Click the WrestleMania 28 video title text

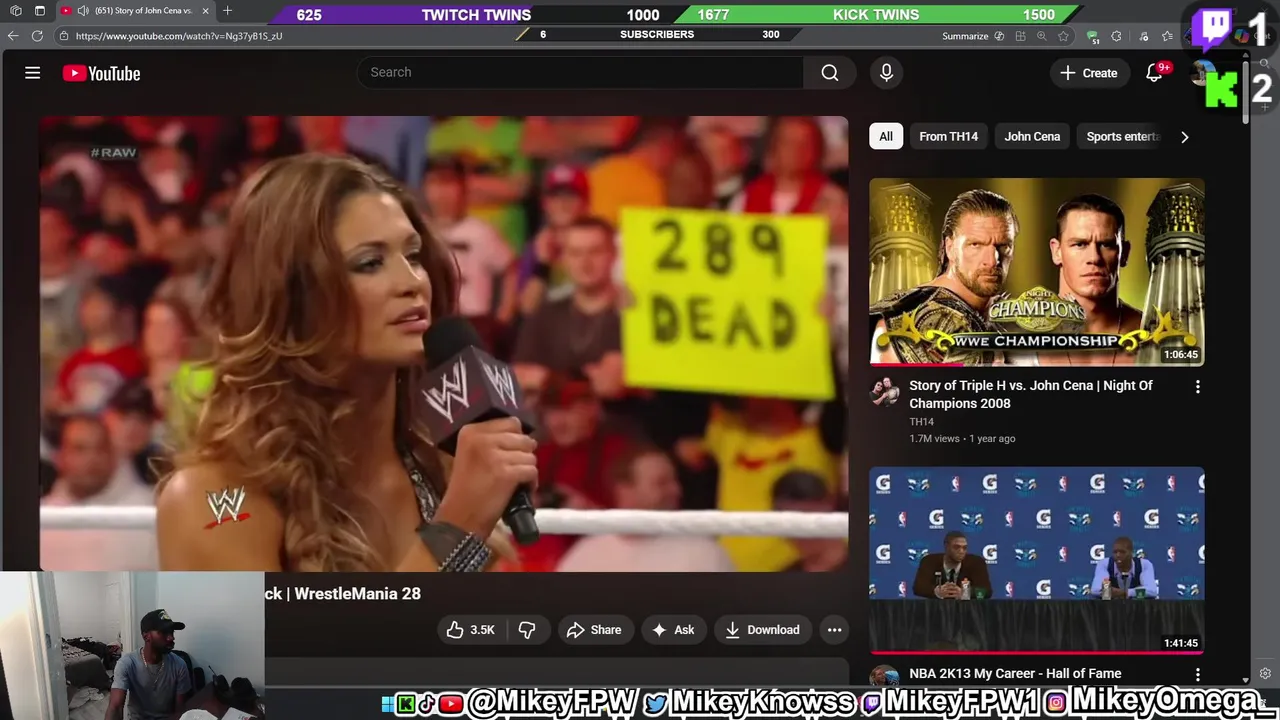pos(343,593)
